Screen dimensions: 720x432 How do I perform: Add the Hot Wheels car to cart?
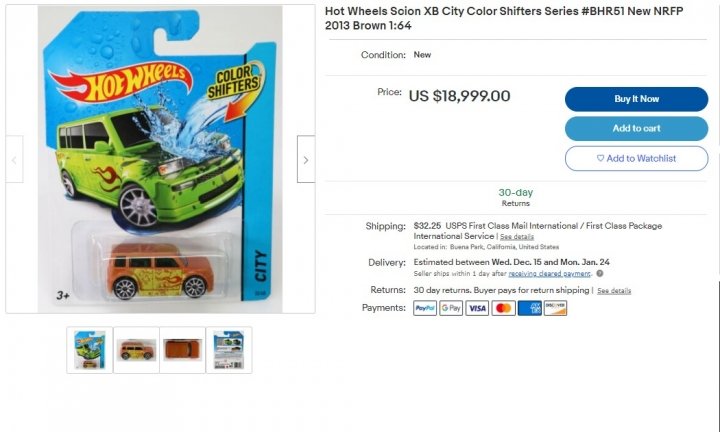tap(636, 129)
